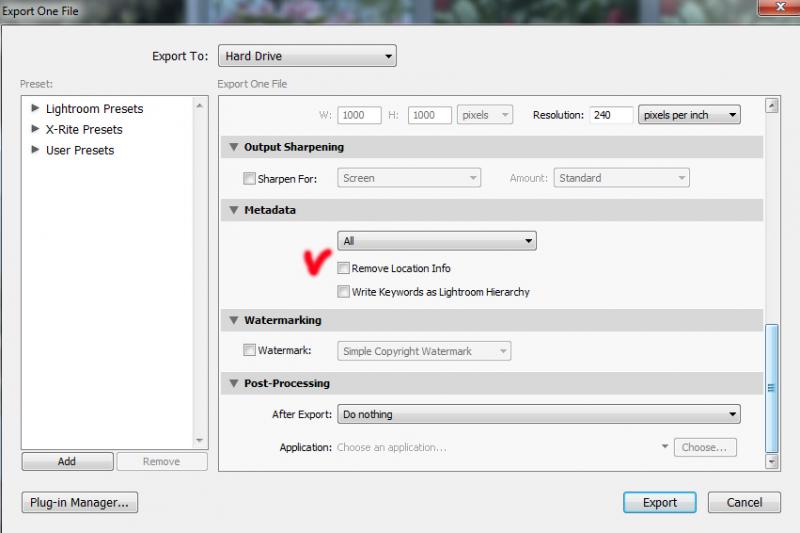Collapse the Watermarking section
This screenshot has height=533, width=800.
point(234,320)
